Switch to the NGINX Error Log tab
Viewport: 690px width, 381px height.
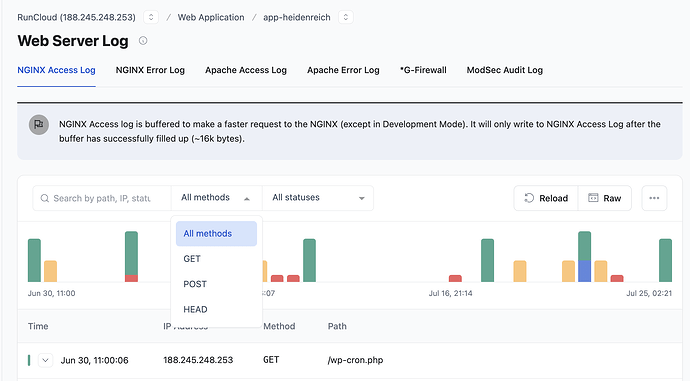tap(150, 70)
